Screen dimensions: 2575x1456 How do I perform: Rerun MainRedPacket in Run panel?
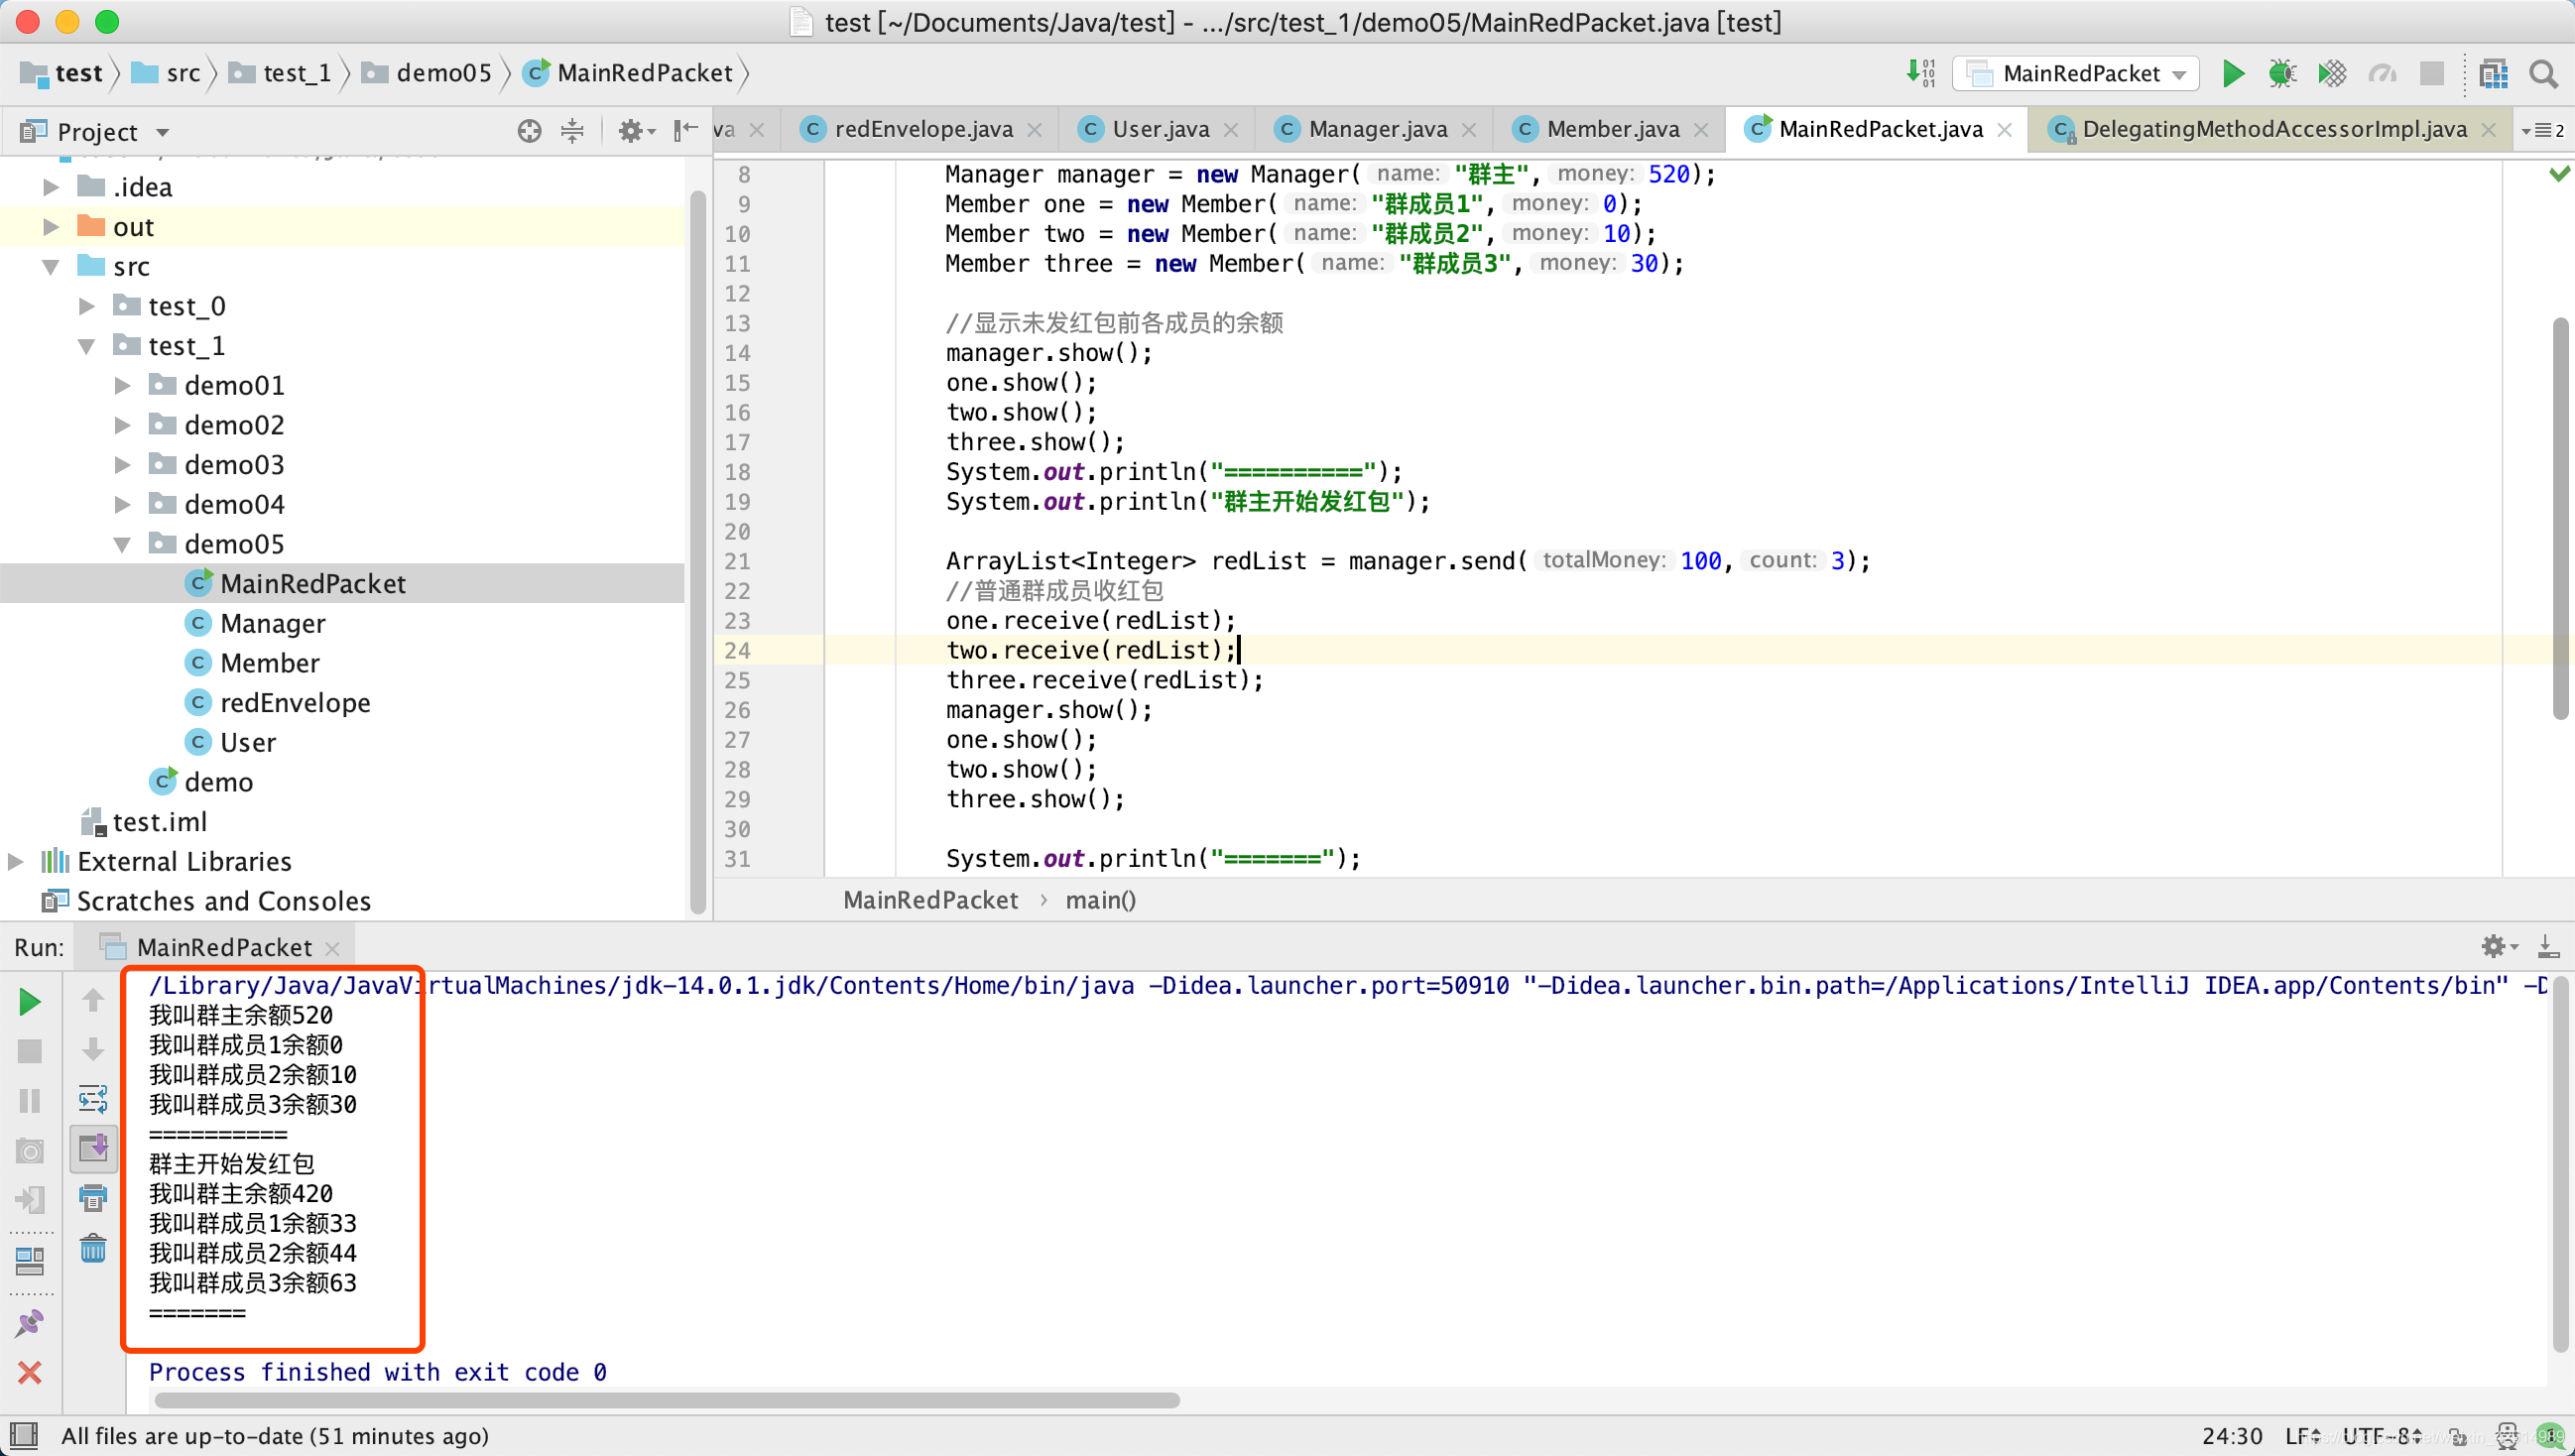pos(30,1001)
